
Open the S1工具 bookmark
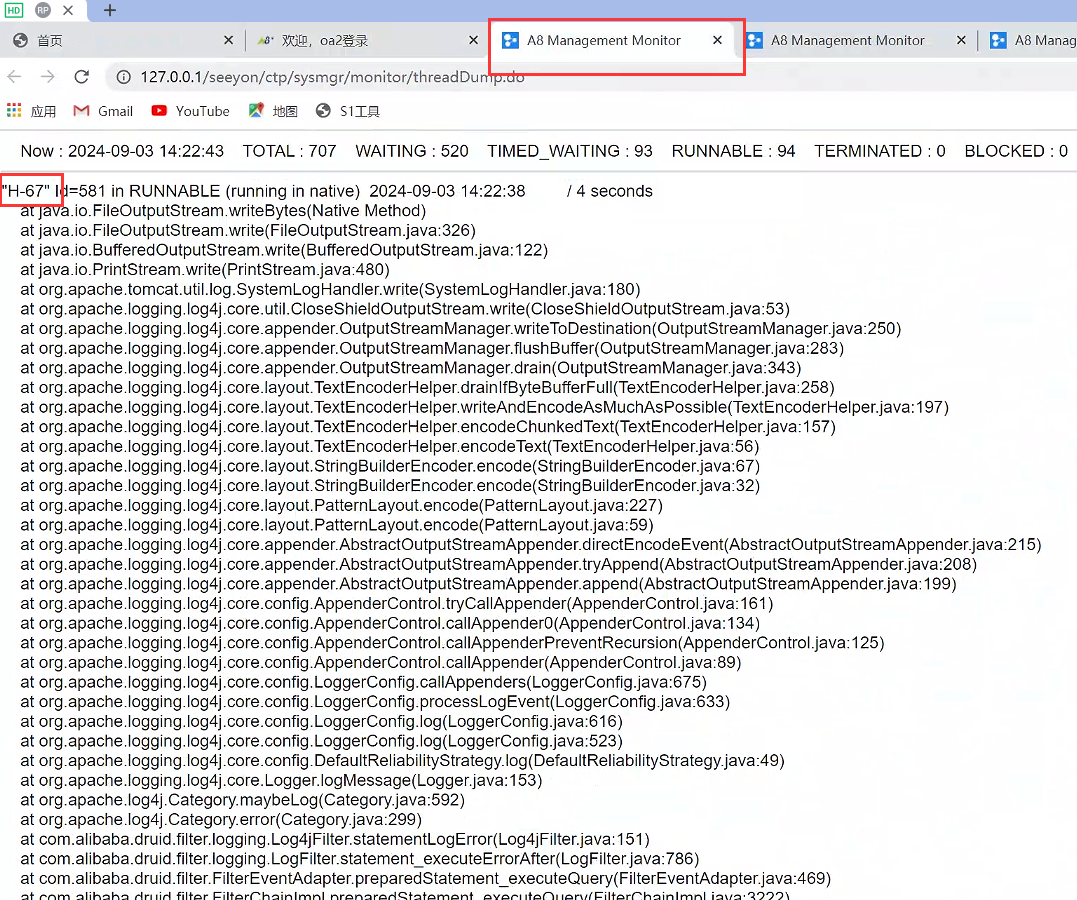tap(348, 111)
